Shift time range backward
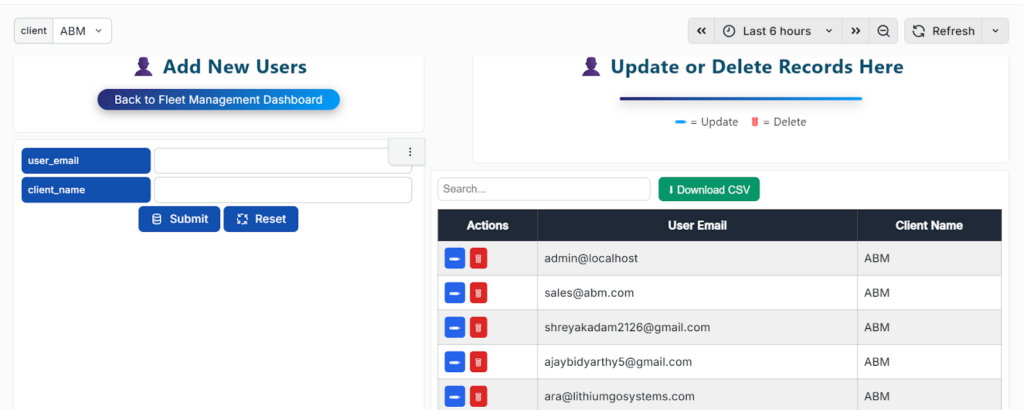The width and height of the screenshot is (1024, 410). pyautogui.click(x=702, y=31)
